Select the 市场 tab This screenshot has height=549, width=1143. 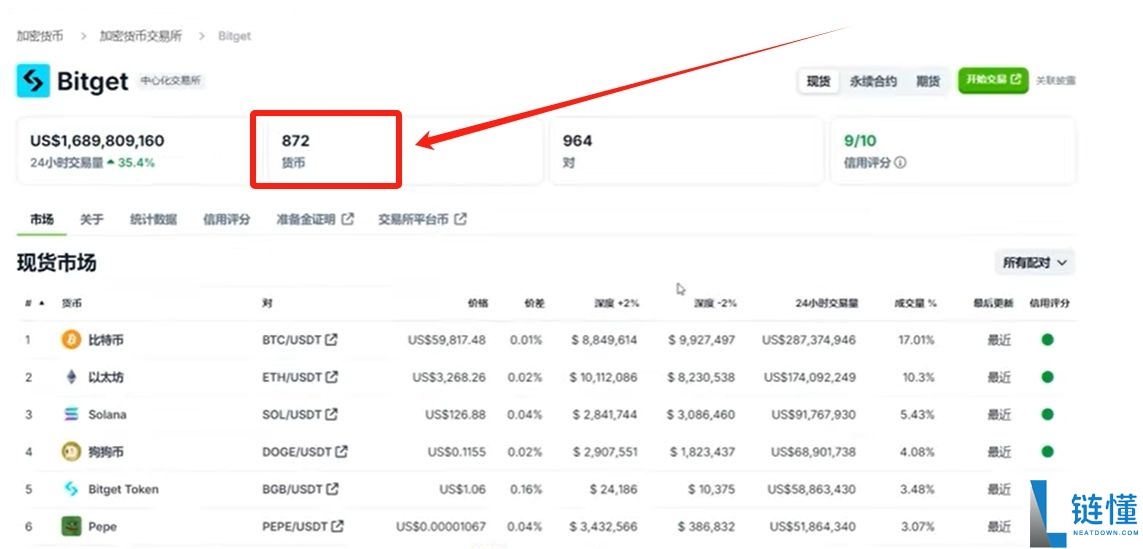point(42,219)
